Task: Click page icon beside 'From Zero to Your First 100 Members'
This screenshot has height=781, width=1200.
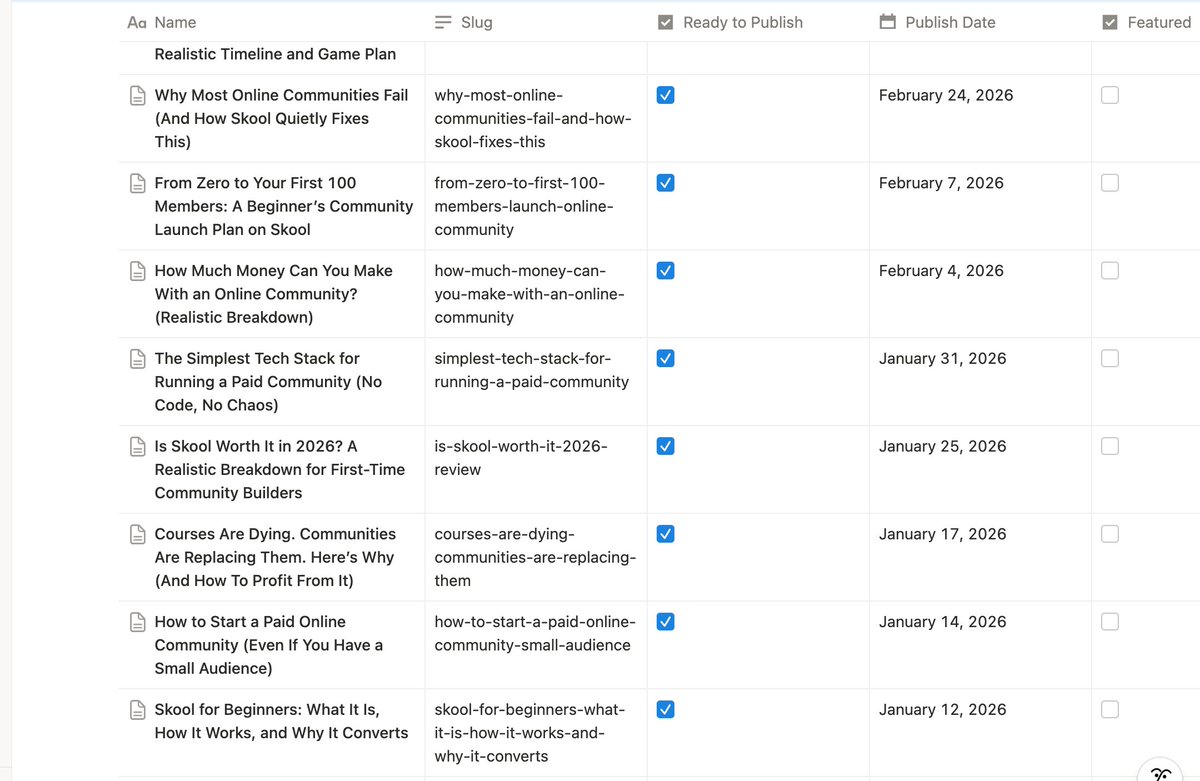Action: tap(138, 184)
